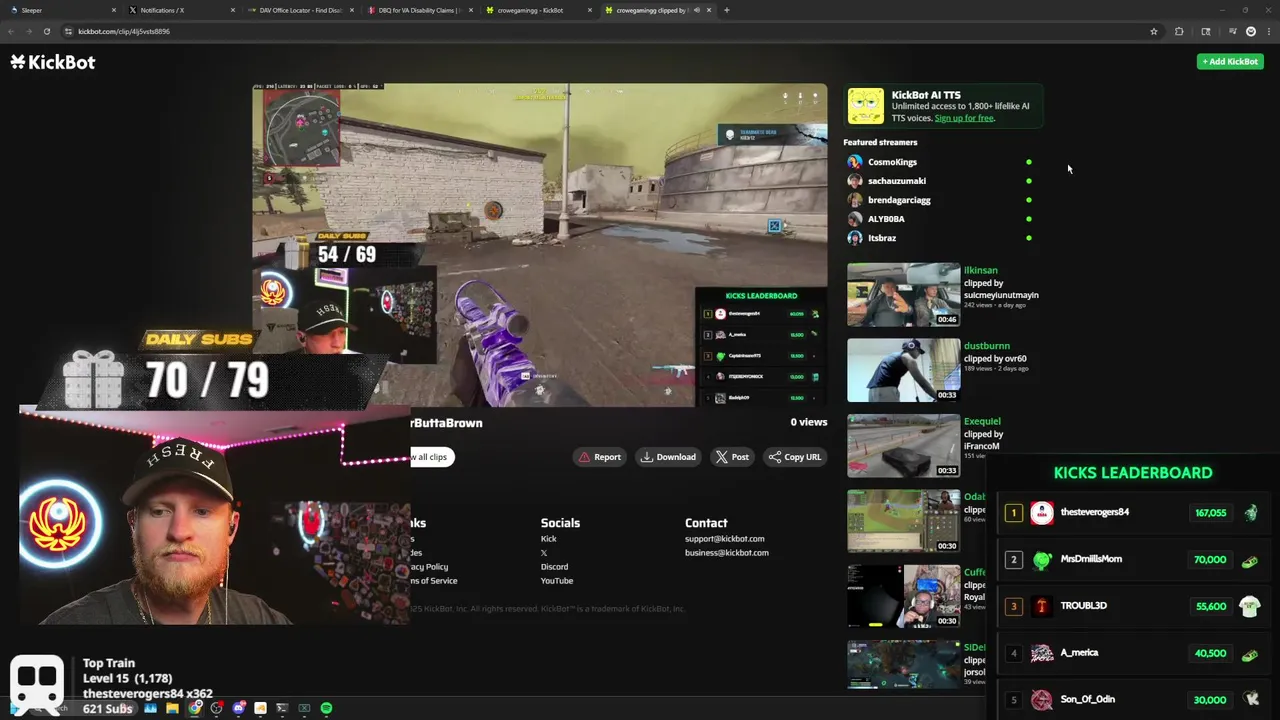The width and height of the screenshot is (1280, 720).
Task: Open featured streamer ALYBOBA
Action: pyautogui.click(x=886, y=219)
